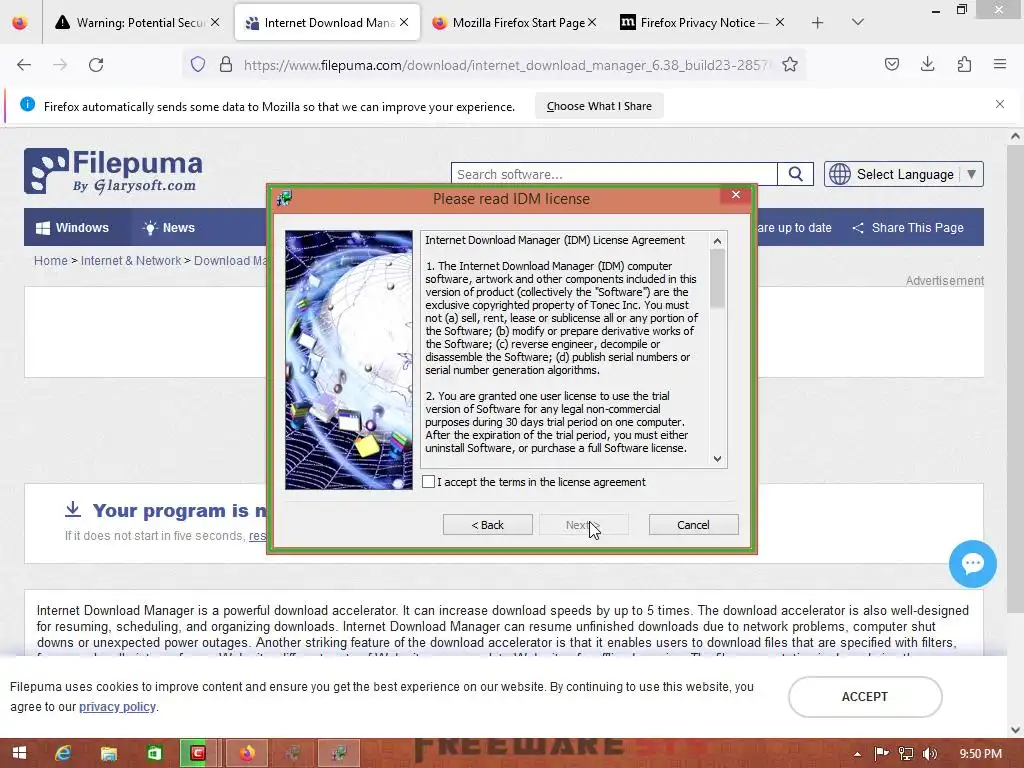Click the Search software field
Screen dimensions: 1024x768
tap(614, 174)
